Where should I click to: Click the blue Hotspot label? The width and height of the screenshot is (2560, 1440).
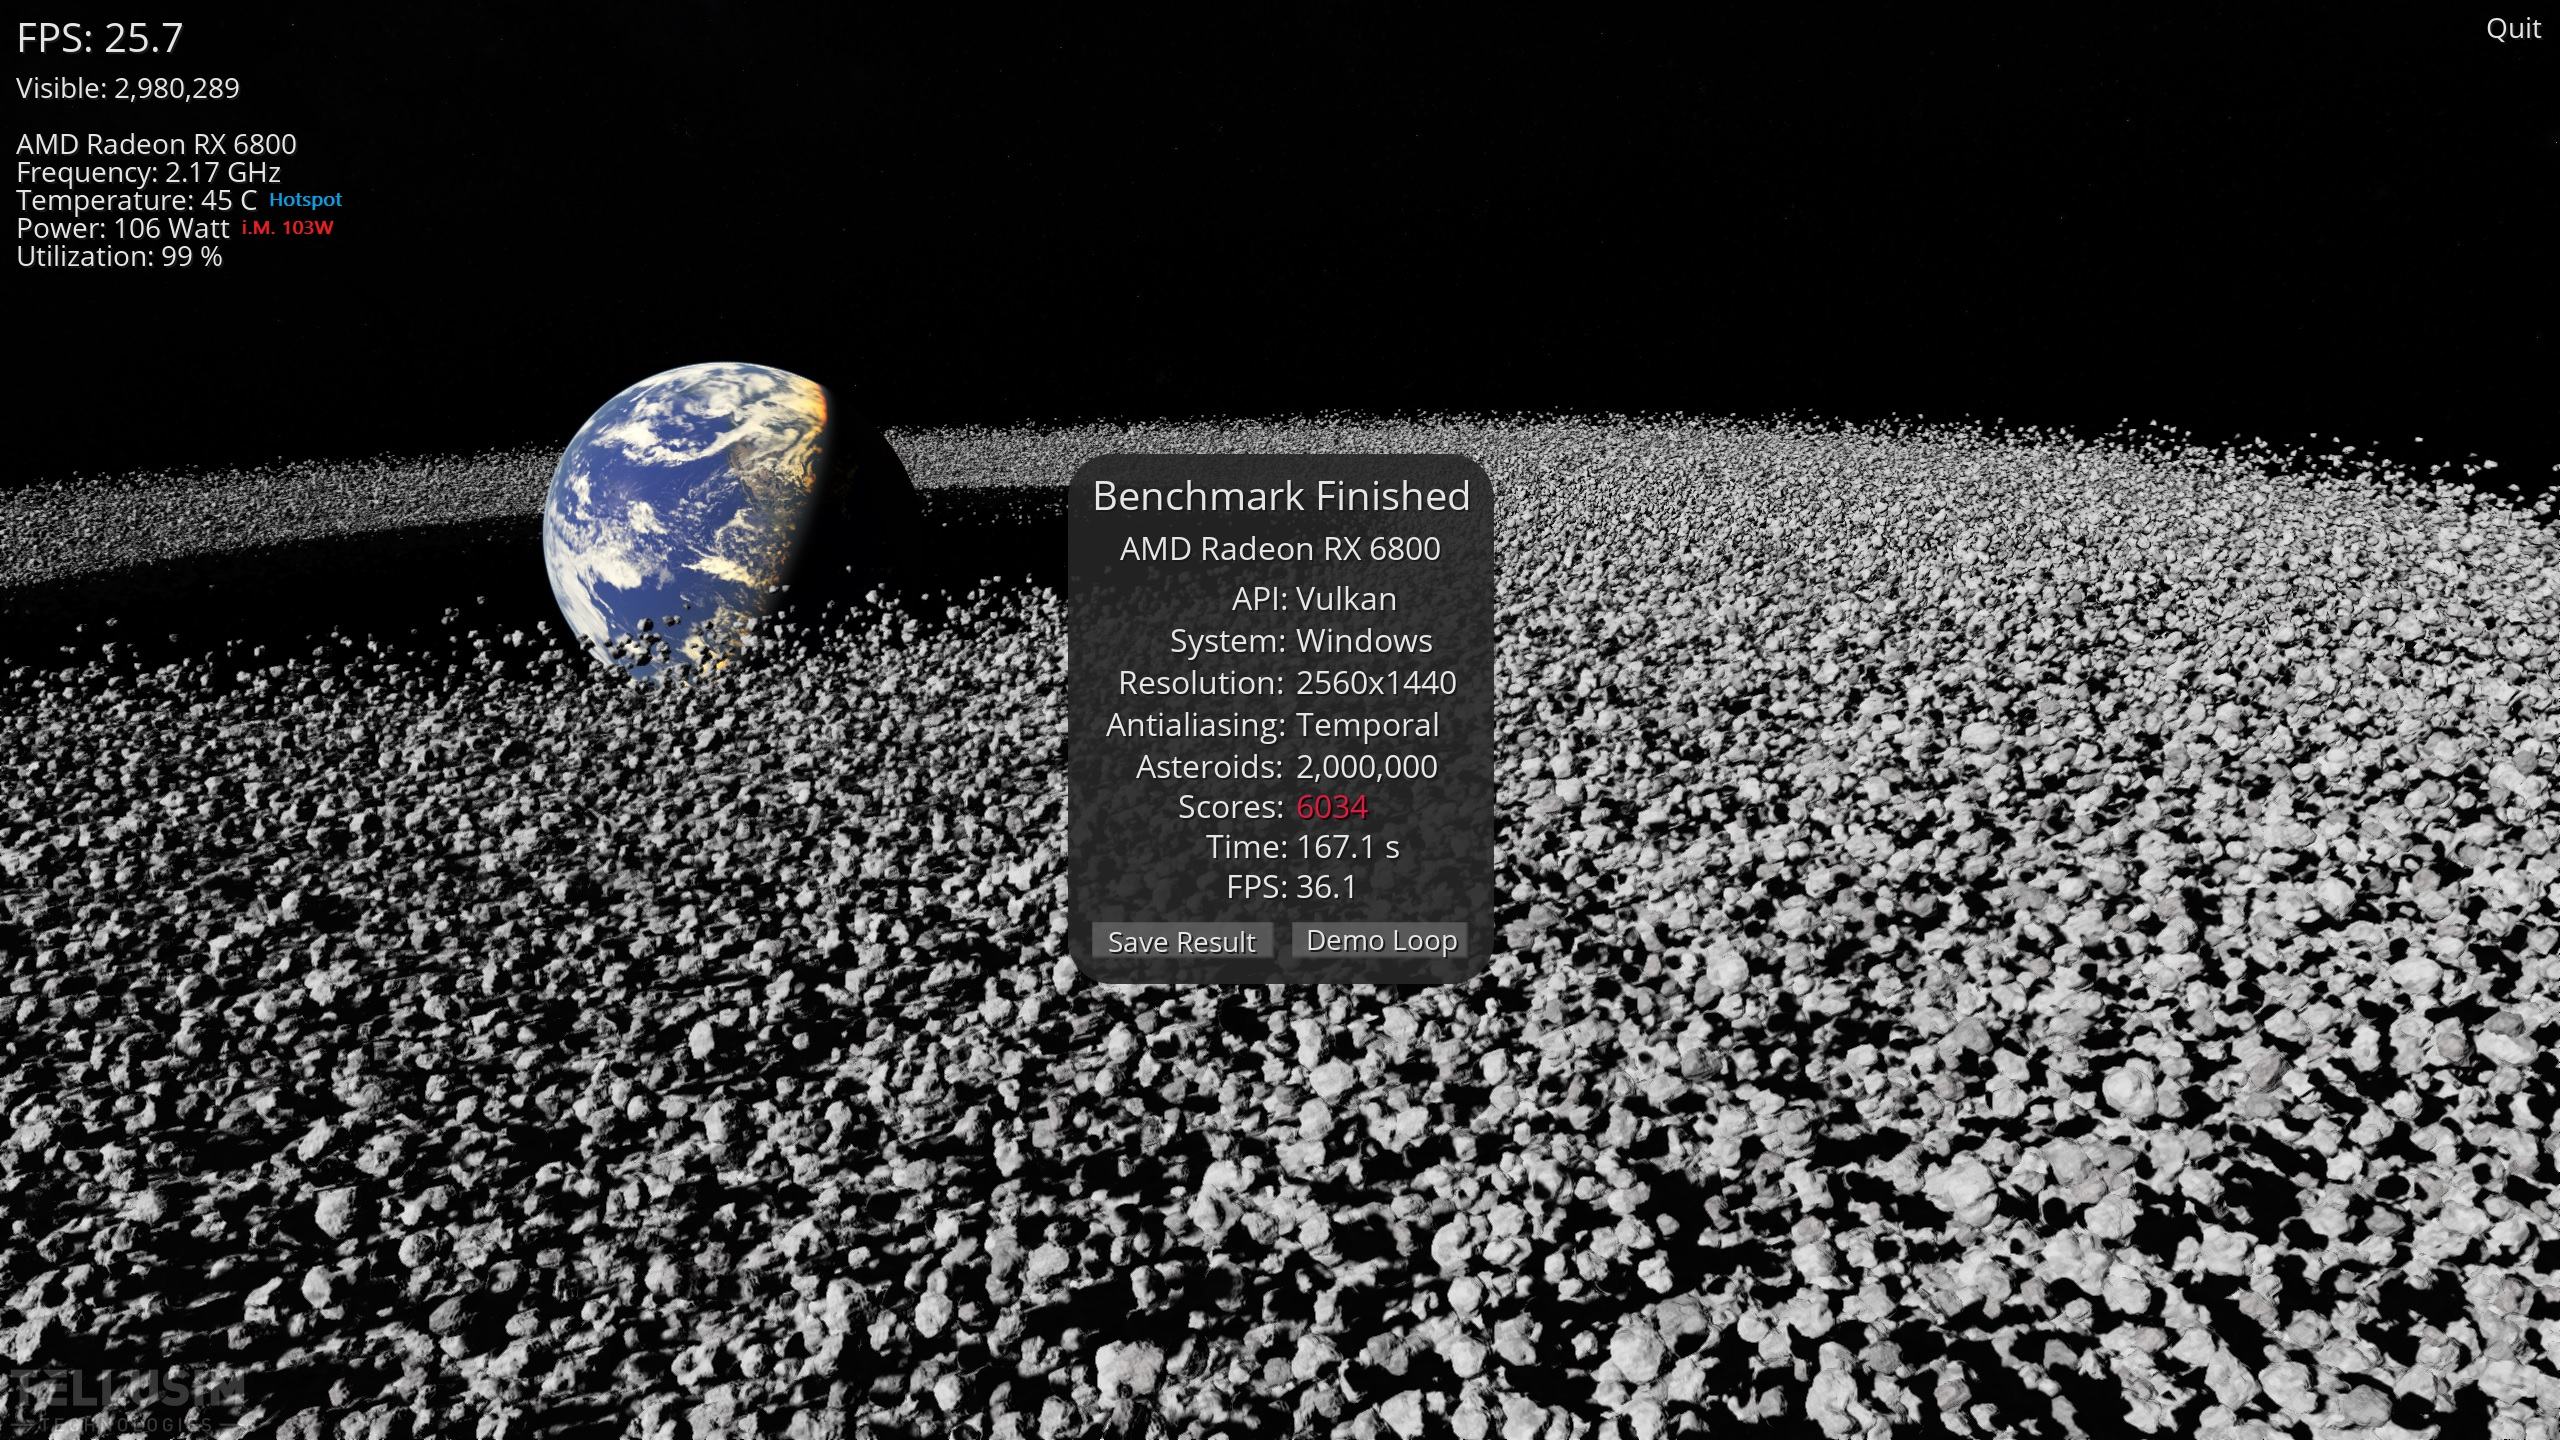pos(305,199)
